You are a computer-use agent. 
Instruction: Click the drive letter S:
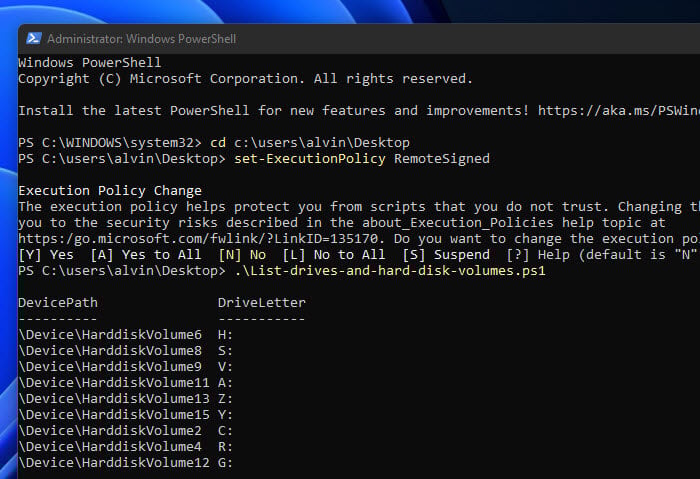[x=225, y=351]
